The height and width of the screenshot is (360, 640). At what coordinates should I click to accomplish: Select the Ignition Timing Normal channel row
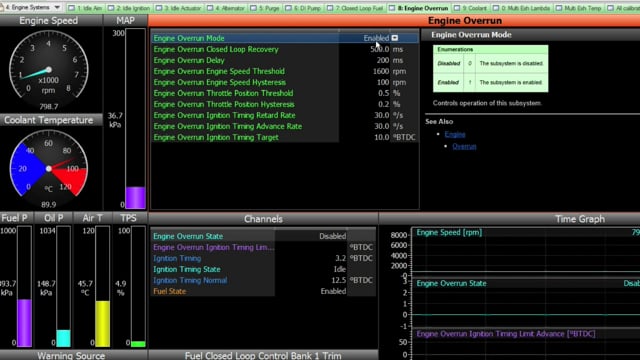tap(263, 280)
